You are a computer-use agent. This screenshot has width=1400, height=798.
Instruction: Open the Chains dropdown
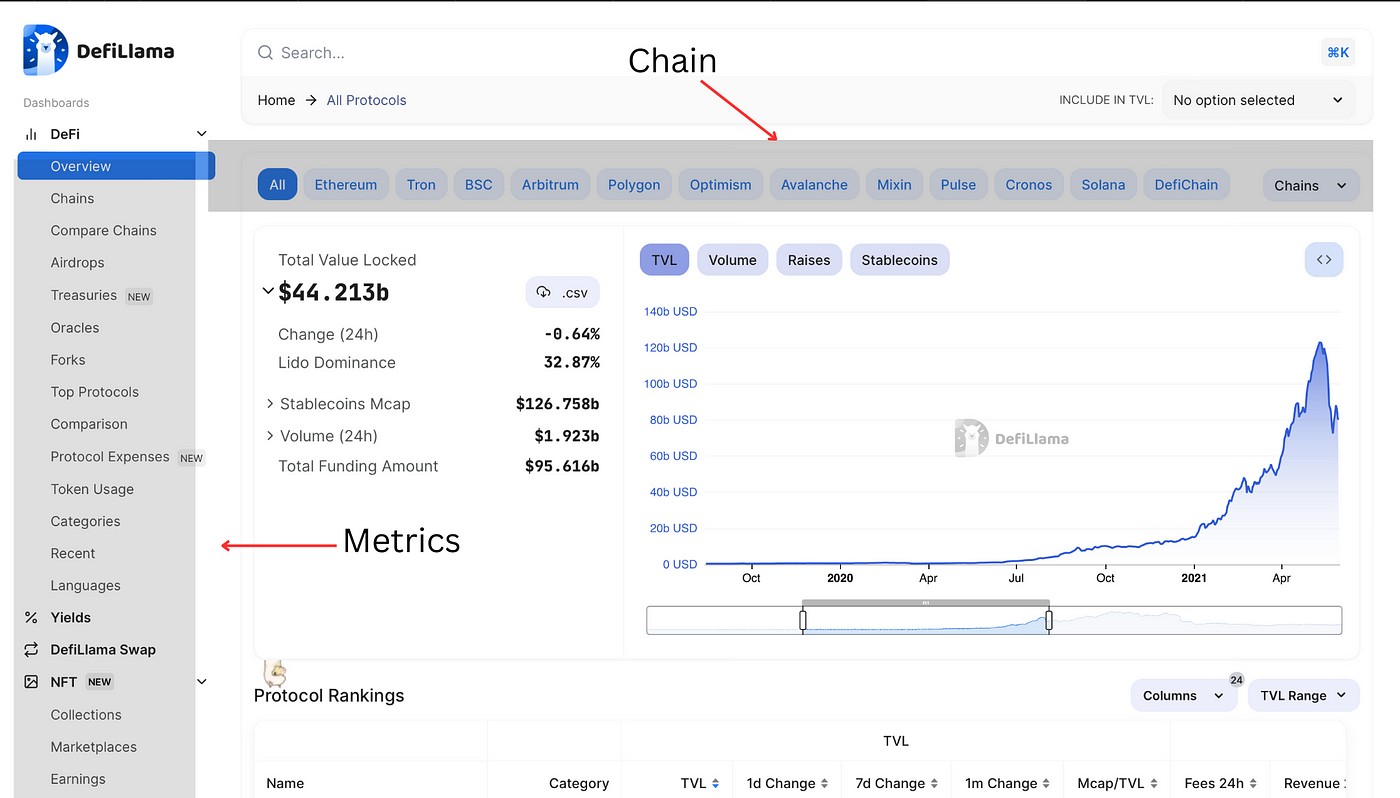1311,185
